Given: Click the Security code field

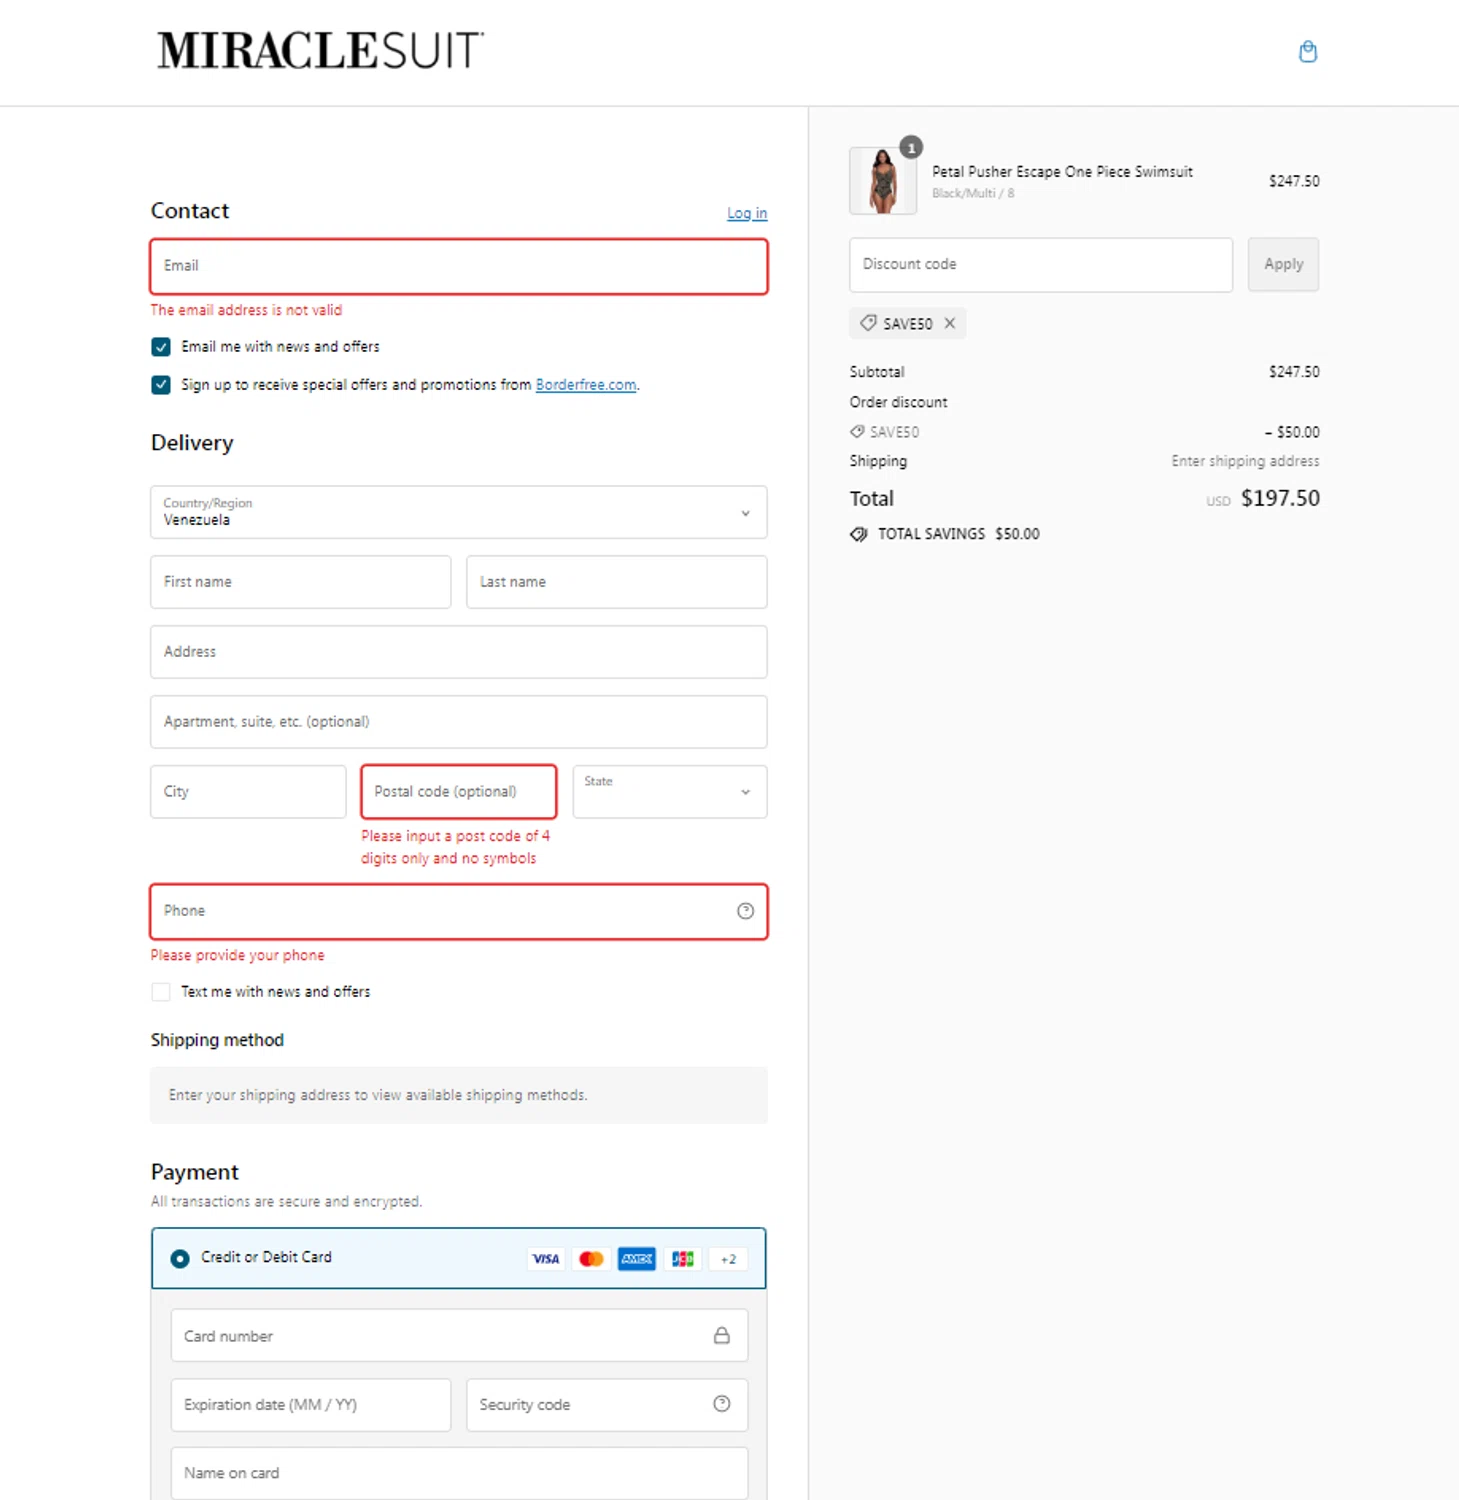Looking at the screenshot, I should [x=607, y=1405].
